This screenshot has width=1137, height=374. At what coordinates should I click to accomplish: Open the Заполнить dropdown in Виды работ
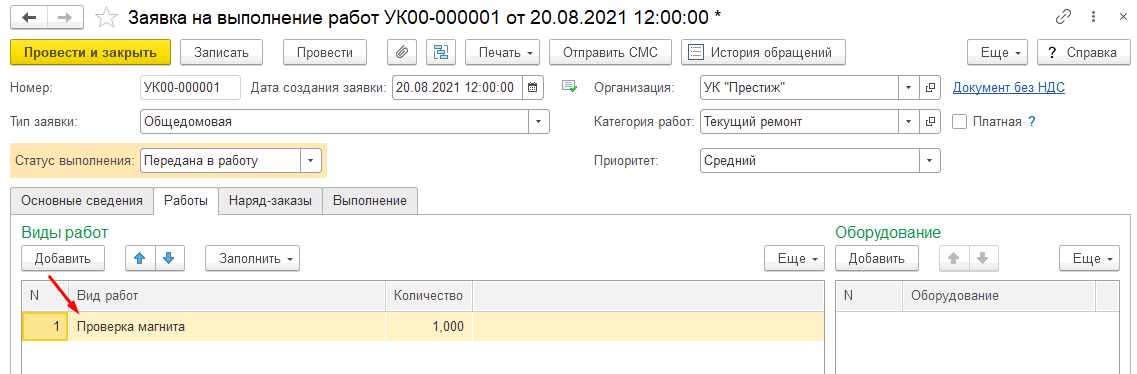pyautogui.click(x=252, y=258)
